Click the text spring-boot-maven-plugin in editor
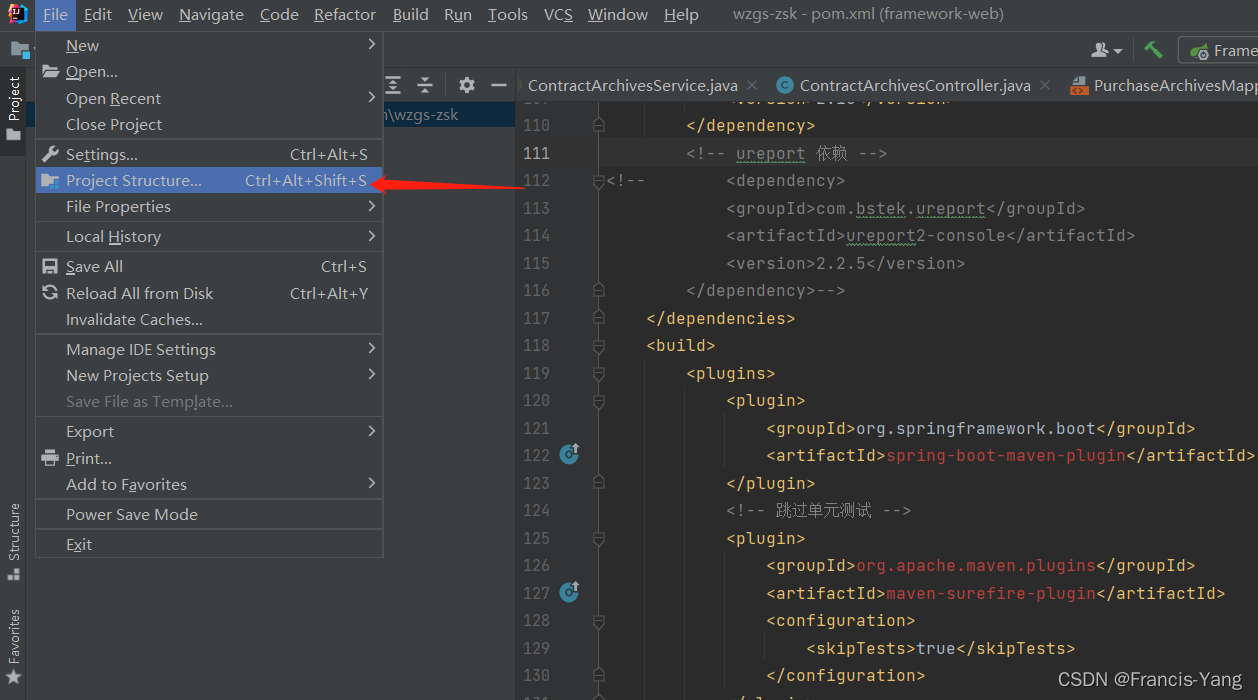Image resolution: width=1258 pixels, height=700 pixels. coord(1006,455)
